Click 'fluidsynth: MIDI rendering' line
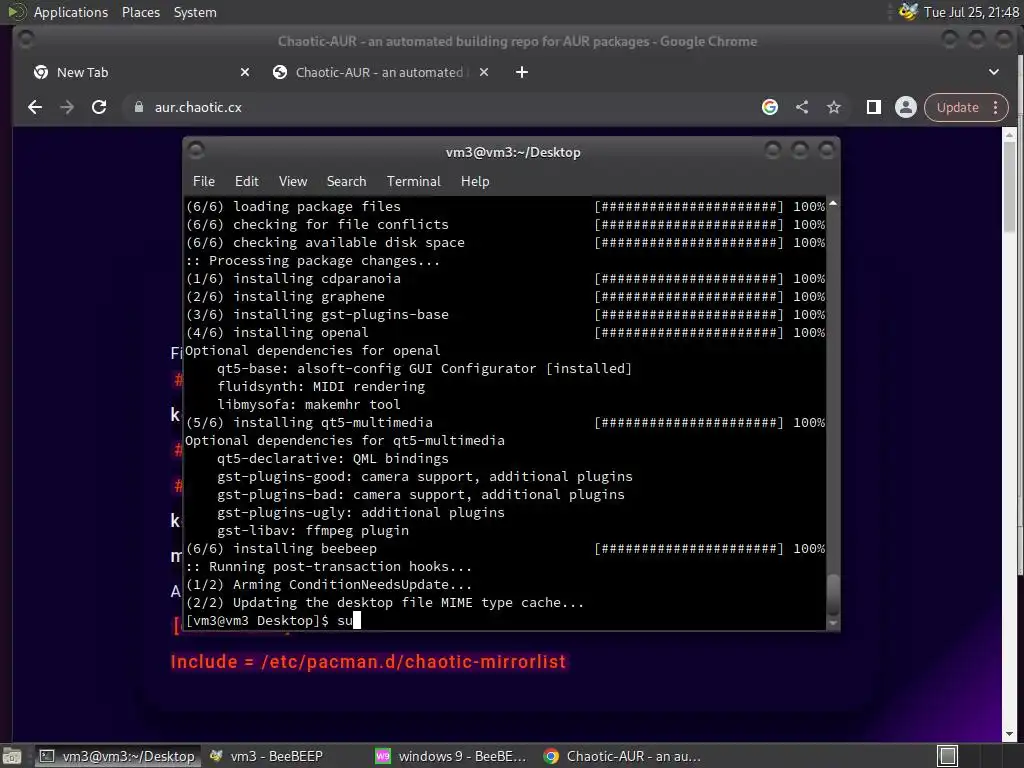This screenshot has height=768, width=1024. [x=321, y=387]
